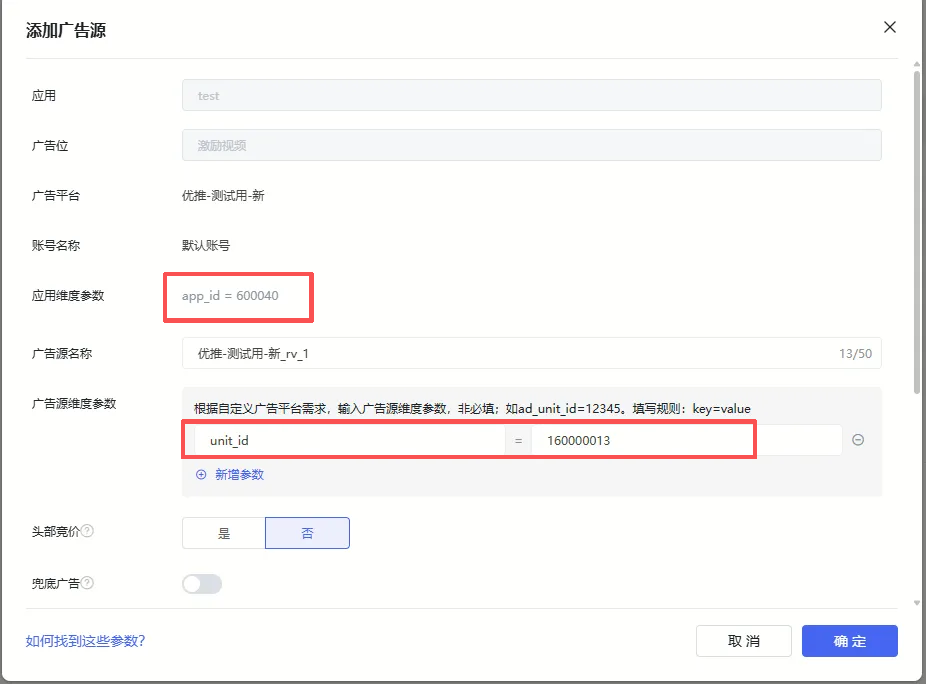Screen dimensions: 926x684
Task: Open the 如何找到这些参数? link
Action: point(86,641)
